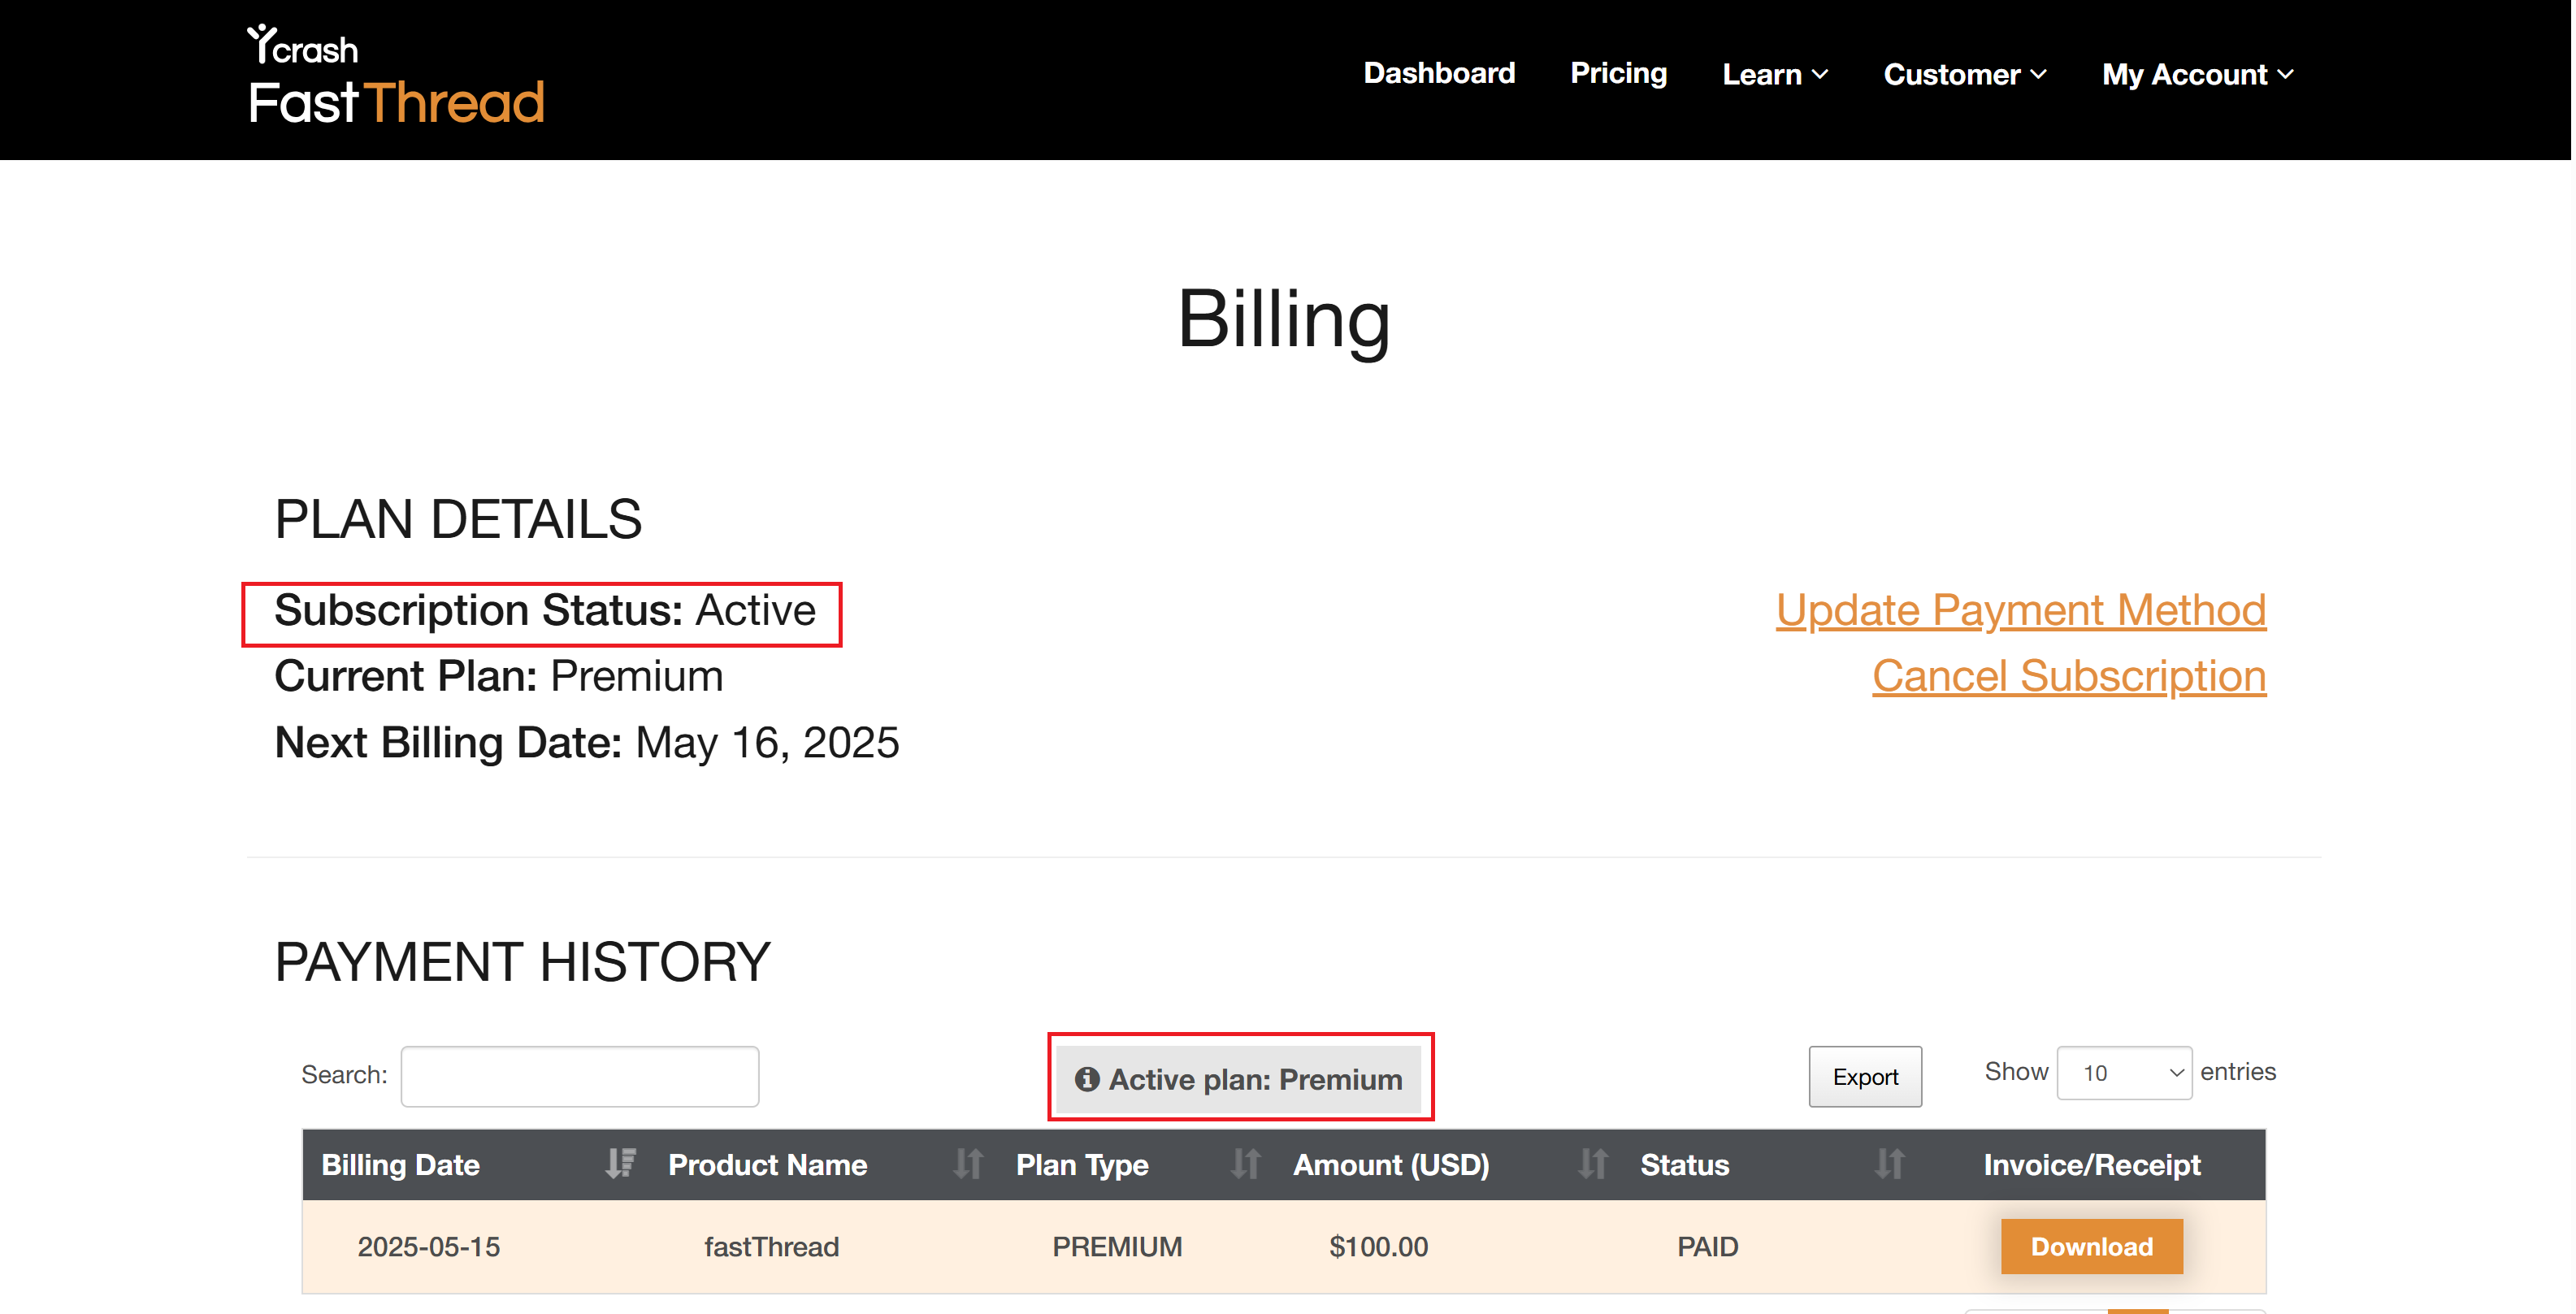Click the Billing page heading

(1284, 319)
